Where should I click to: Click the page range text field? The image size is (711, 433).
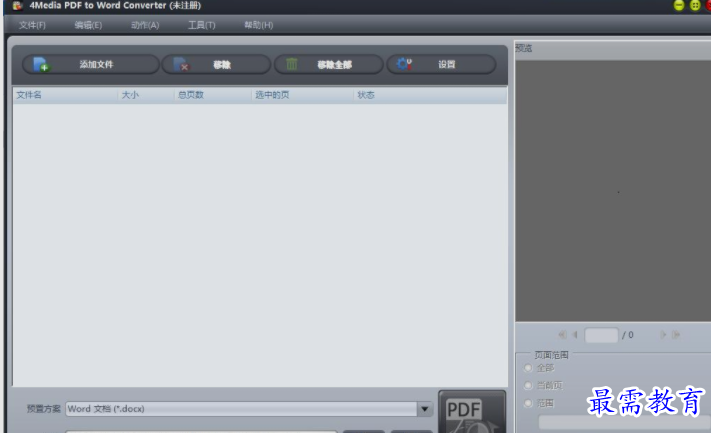[623, 422]
